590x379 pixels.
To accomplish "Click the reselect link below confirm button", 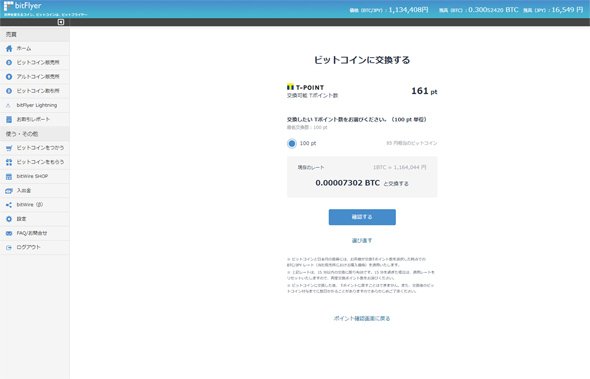I will (362, 240).
